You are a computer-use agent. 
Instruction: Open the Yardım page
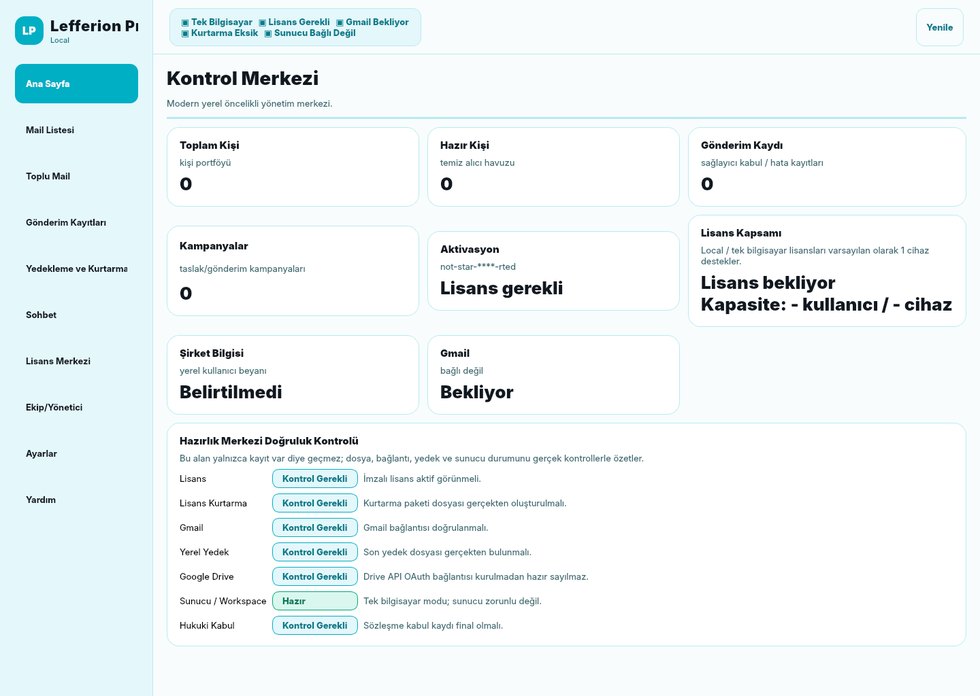click(76, 500)
